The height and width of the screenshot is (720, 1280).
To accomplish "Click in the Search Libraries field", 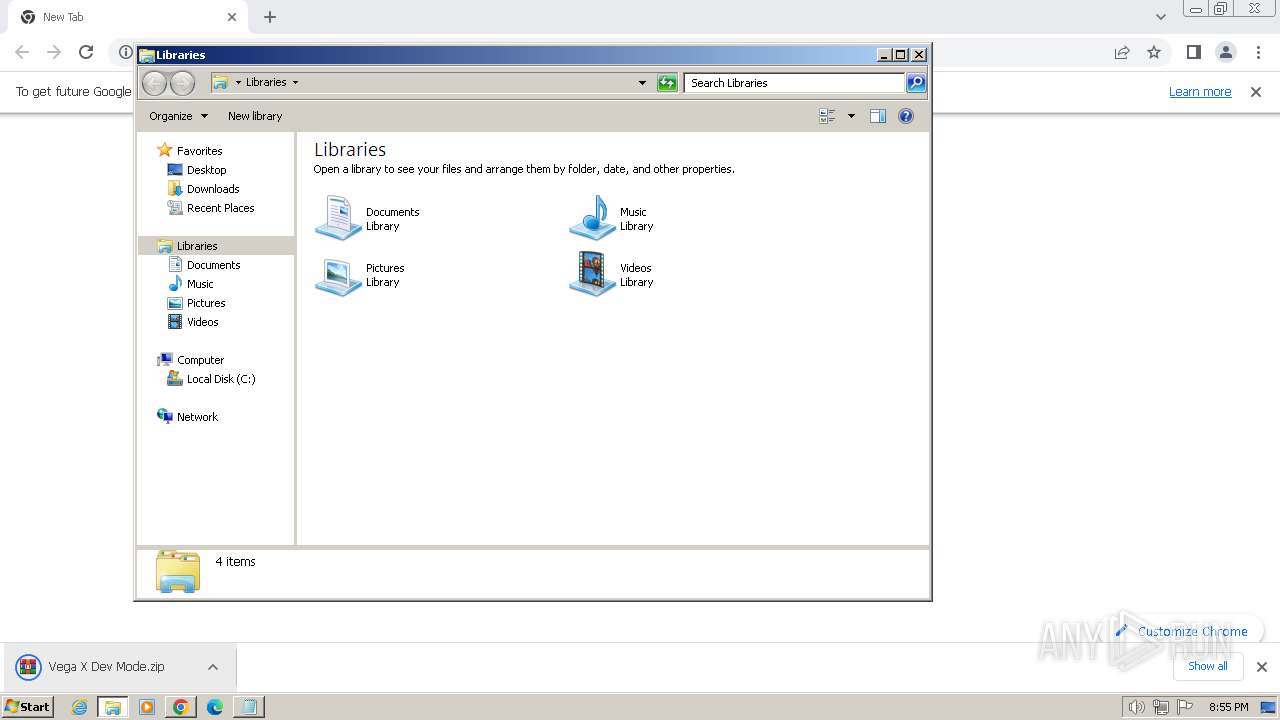I will point(794,83).
